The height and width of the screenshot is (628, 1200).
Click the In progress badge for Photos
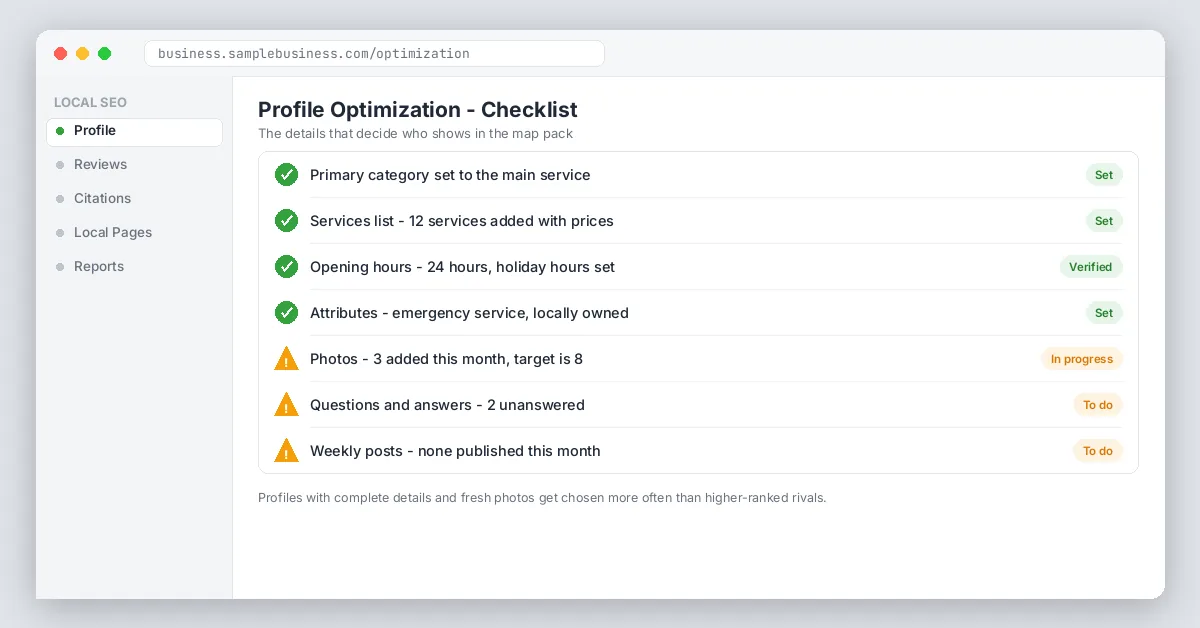coord(1082,359)
